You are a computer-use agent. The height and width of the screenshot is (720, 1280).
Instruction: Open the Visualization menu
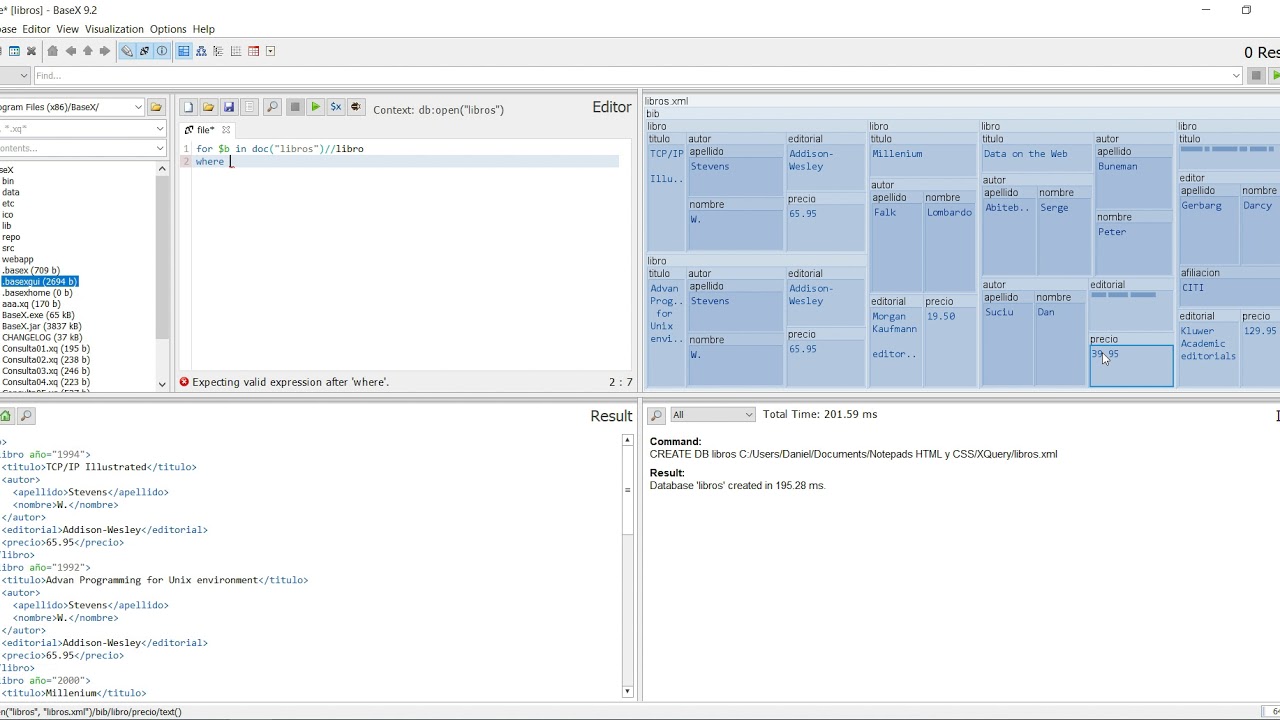click(114, 29)
